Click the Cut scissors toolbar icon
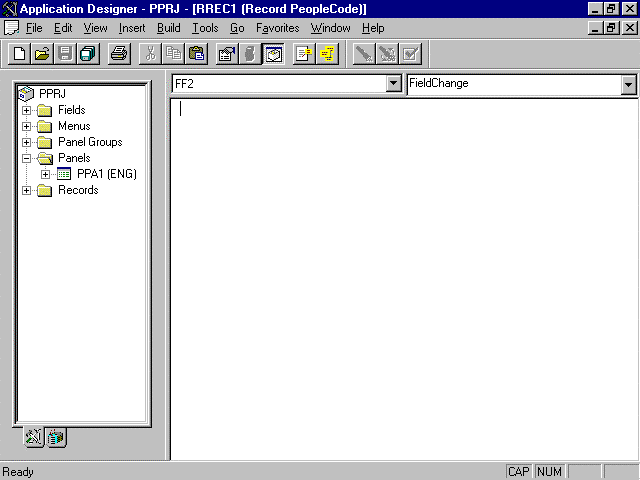Image resolution: width=640 pixels, height=480 pixels. [x=151, y=53]
